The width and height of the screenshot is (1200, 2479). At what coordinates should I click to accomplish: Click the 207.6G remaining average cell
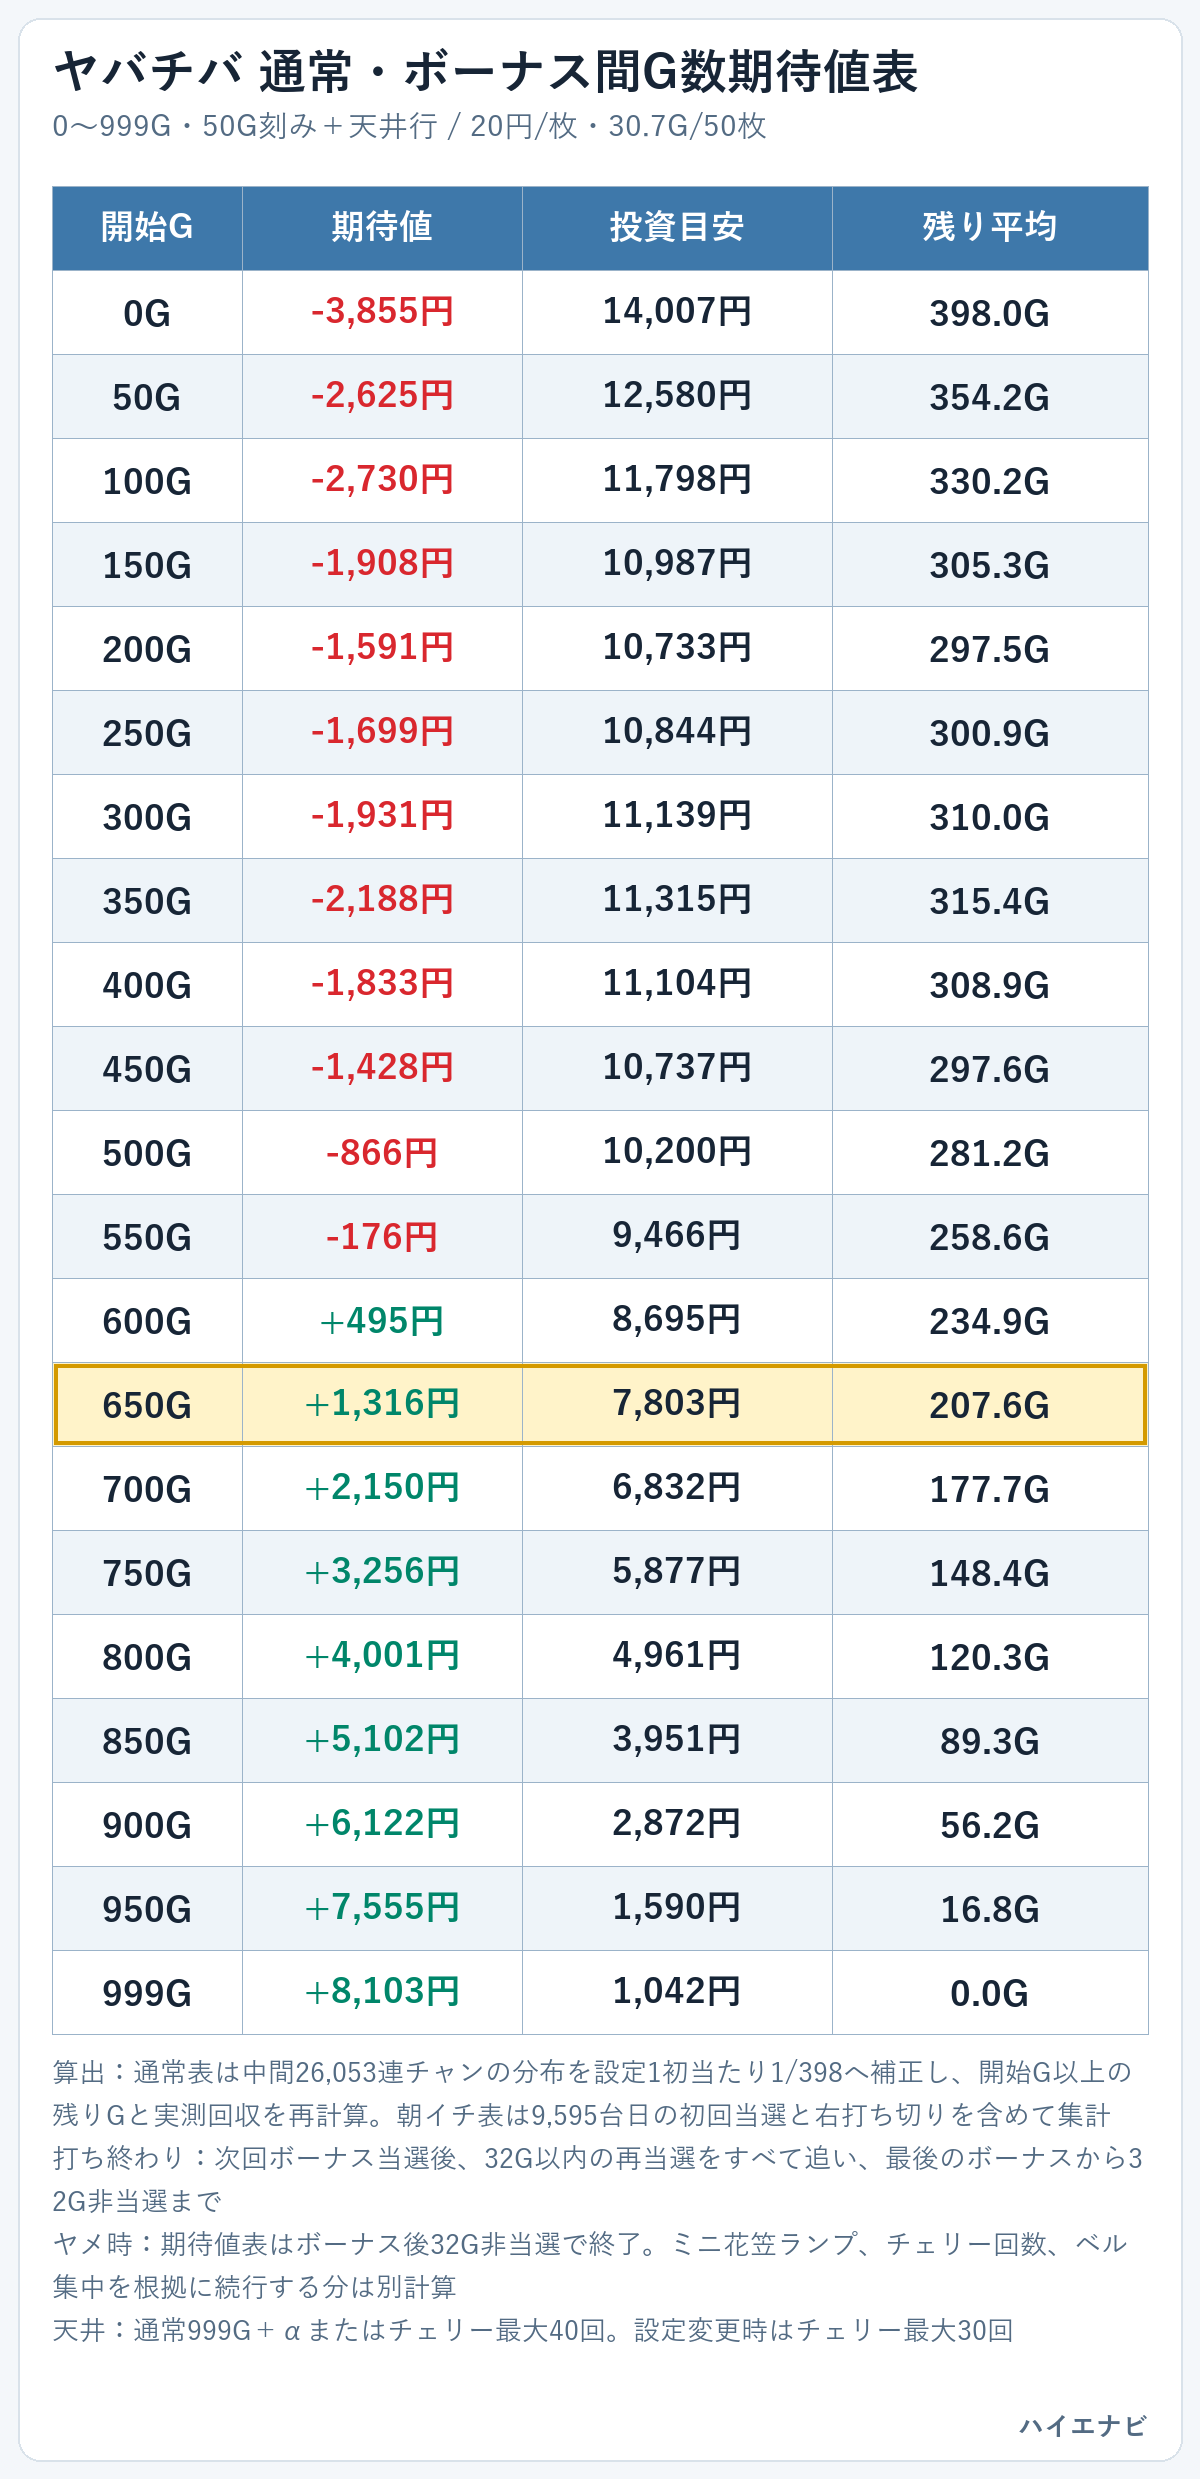coord(990,1405)
